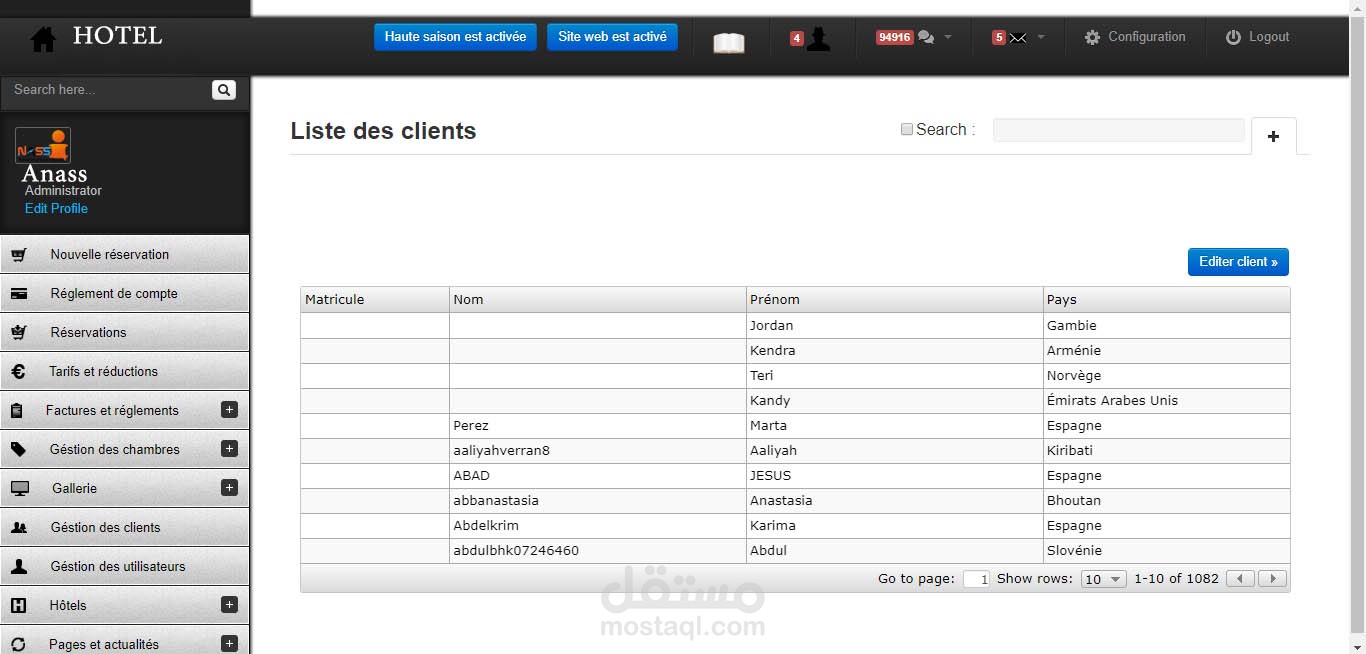Select the Abdelkrim Karima row

click(795, 526)
